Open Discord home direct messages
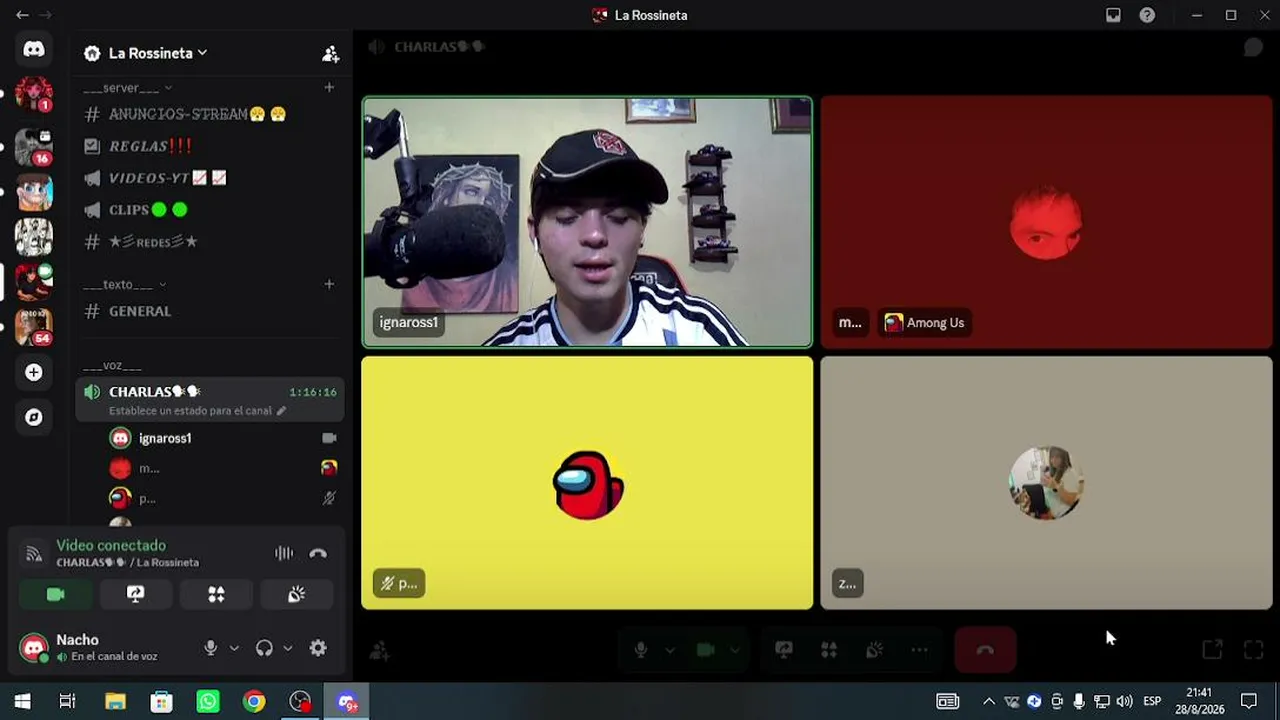 coord(34,49)
